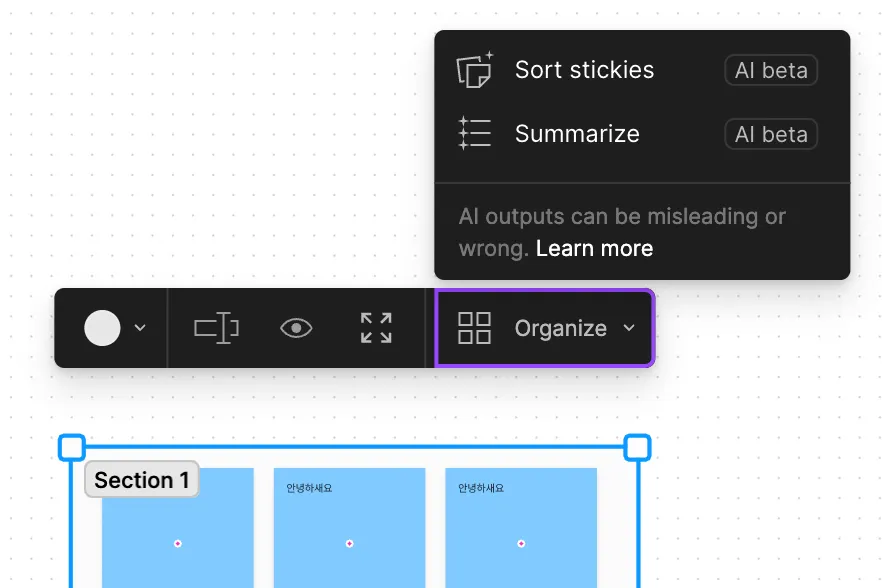Collapse the Organize dropdown chevron
This screenshot has width=882, height=588.
pyautogui.click(x=629, y=328)
